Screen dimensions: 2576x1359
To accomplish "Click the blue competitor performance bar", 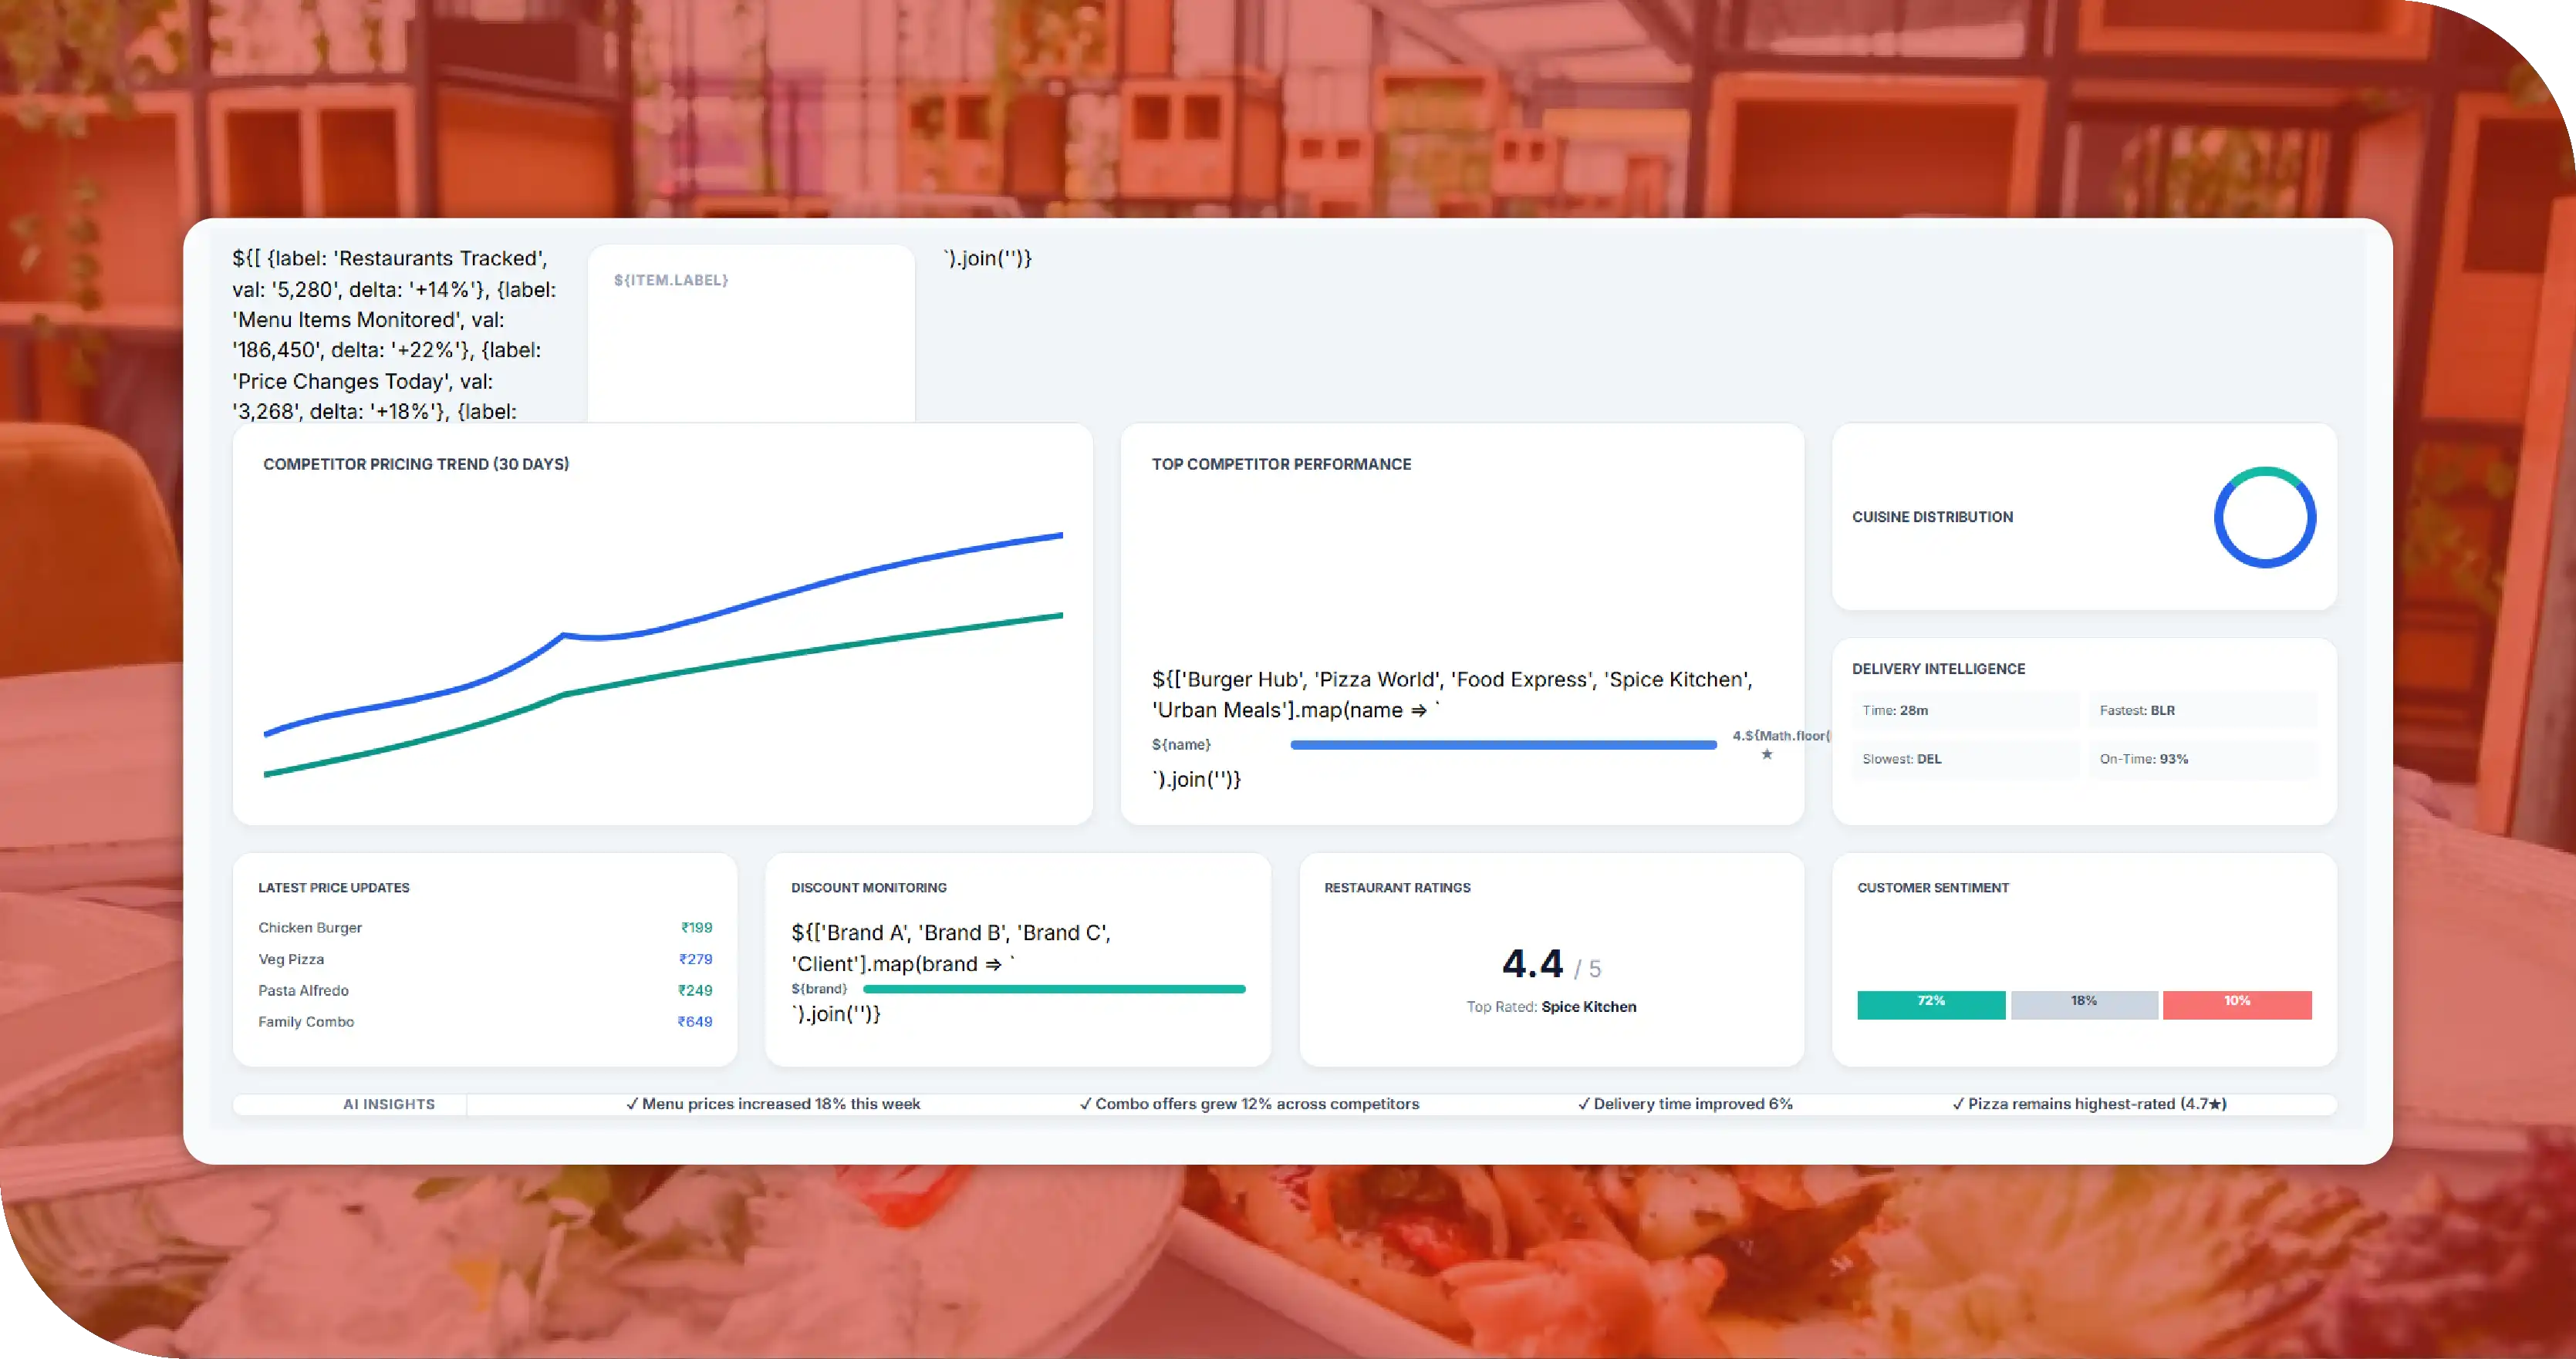I will pyautogui.click(x=1503, y=745).
